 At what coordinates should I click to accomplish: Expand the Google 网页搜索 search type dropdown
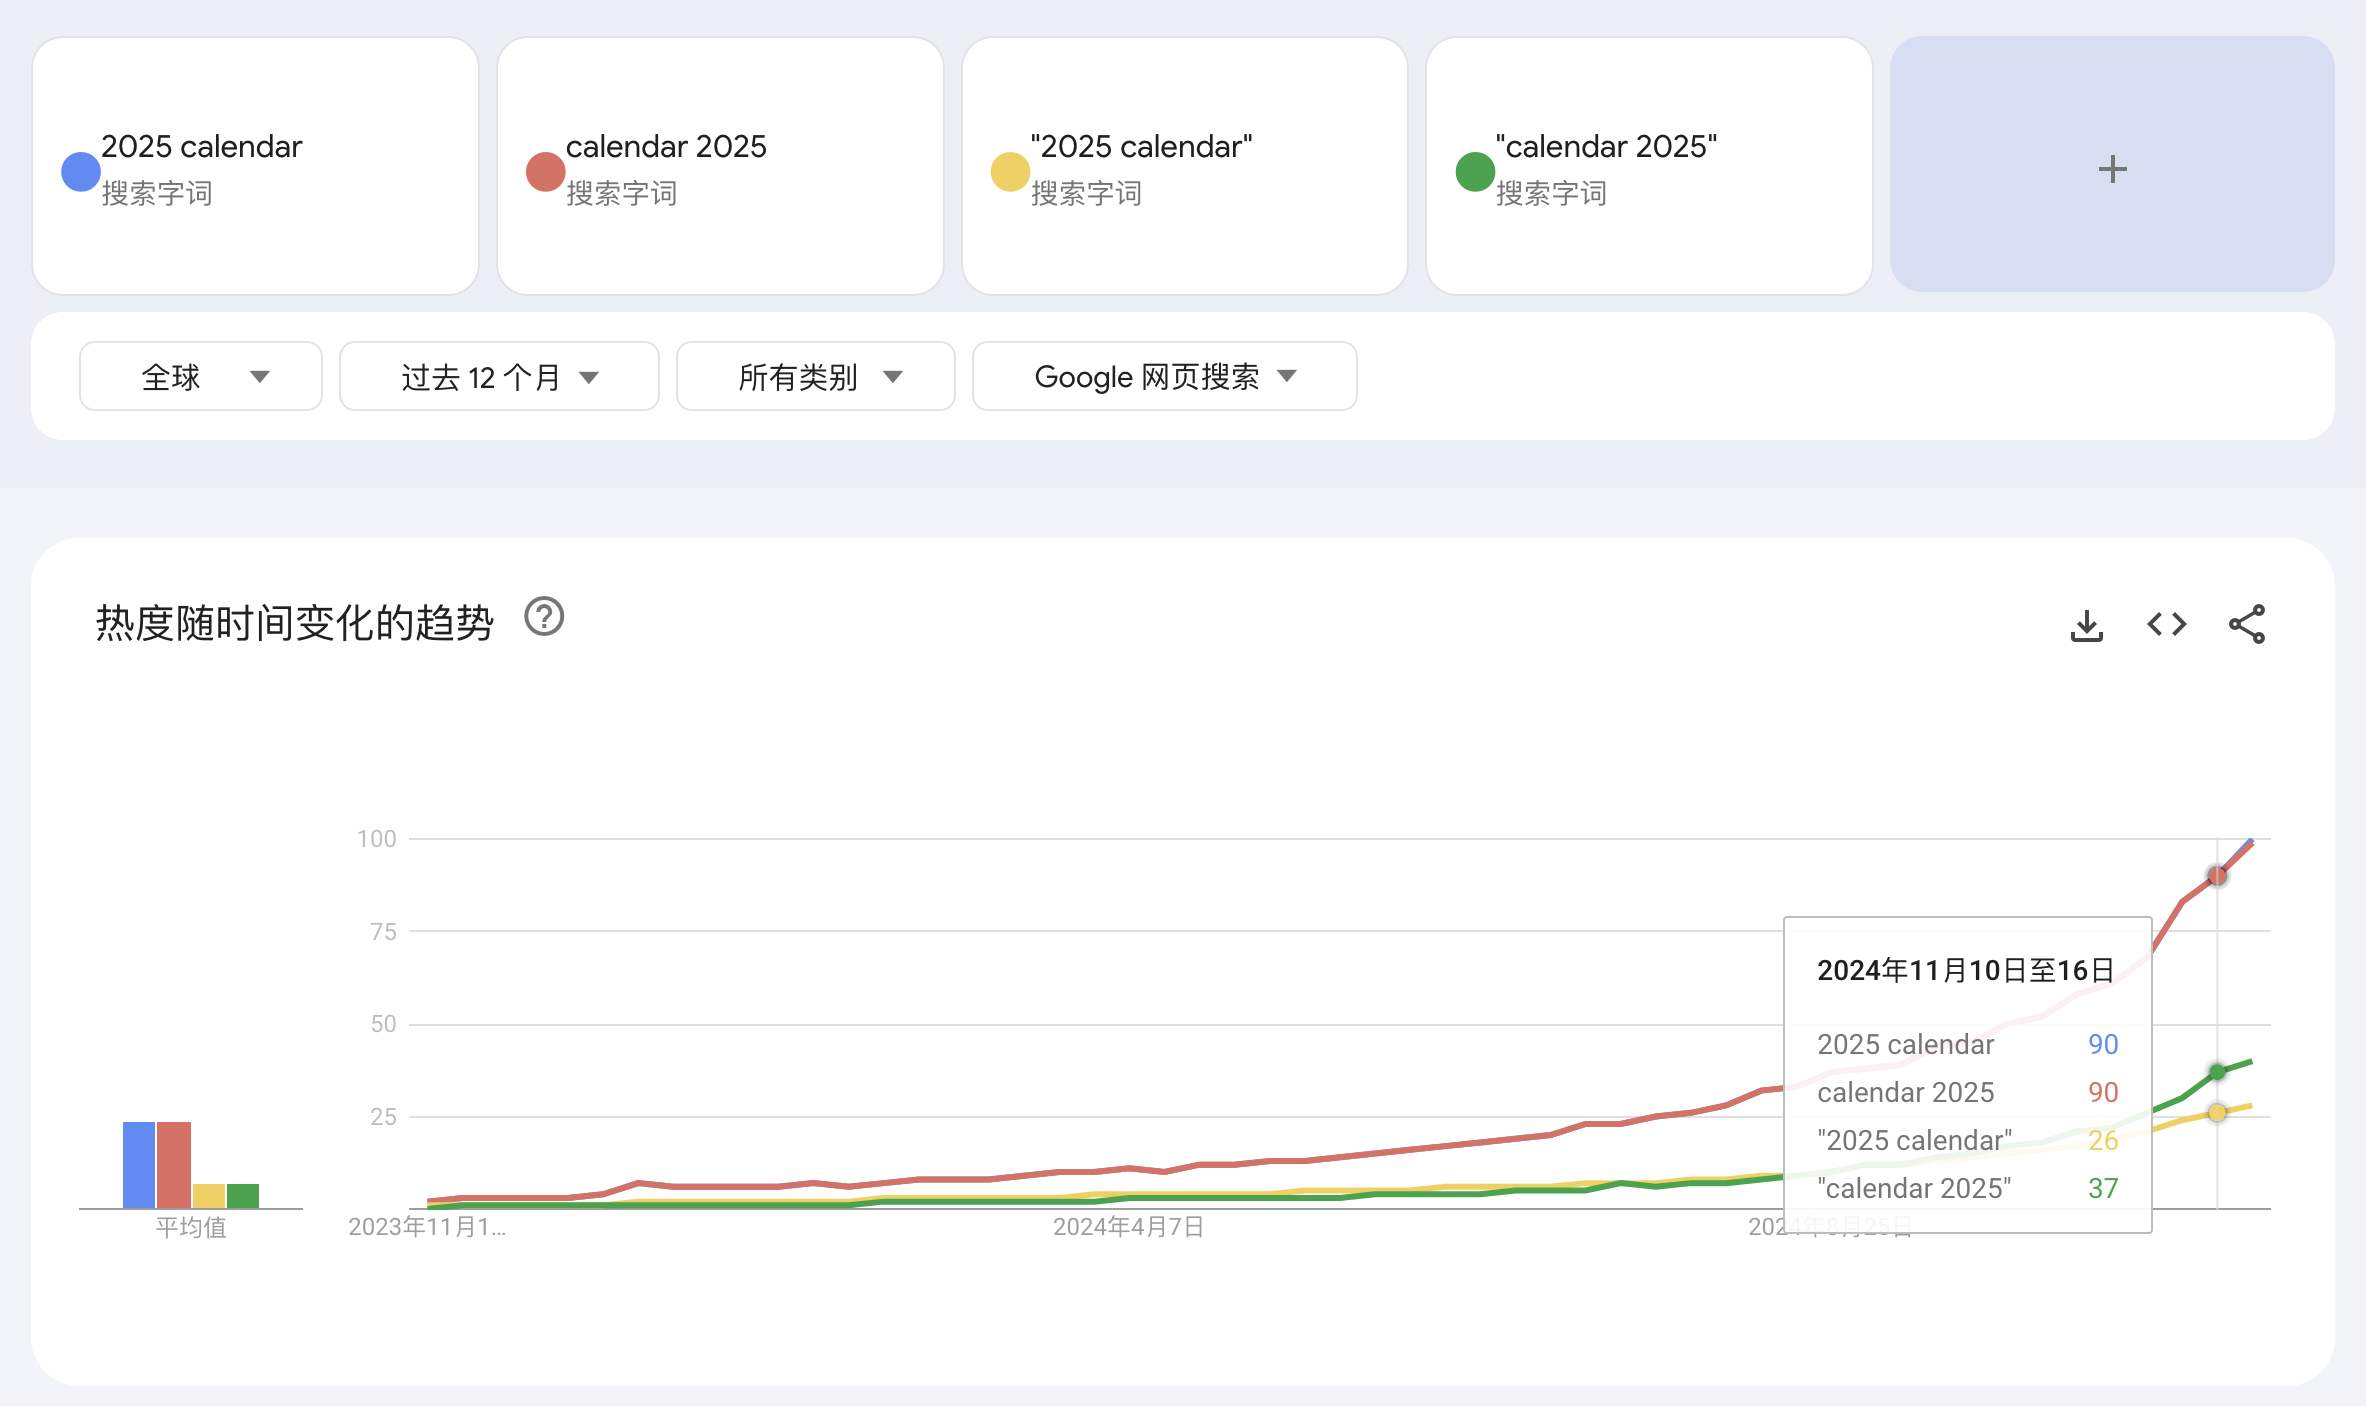click(x=1165, y=376)
